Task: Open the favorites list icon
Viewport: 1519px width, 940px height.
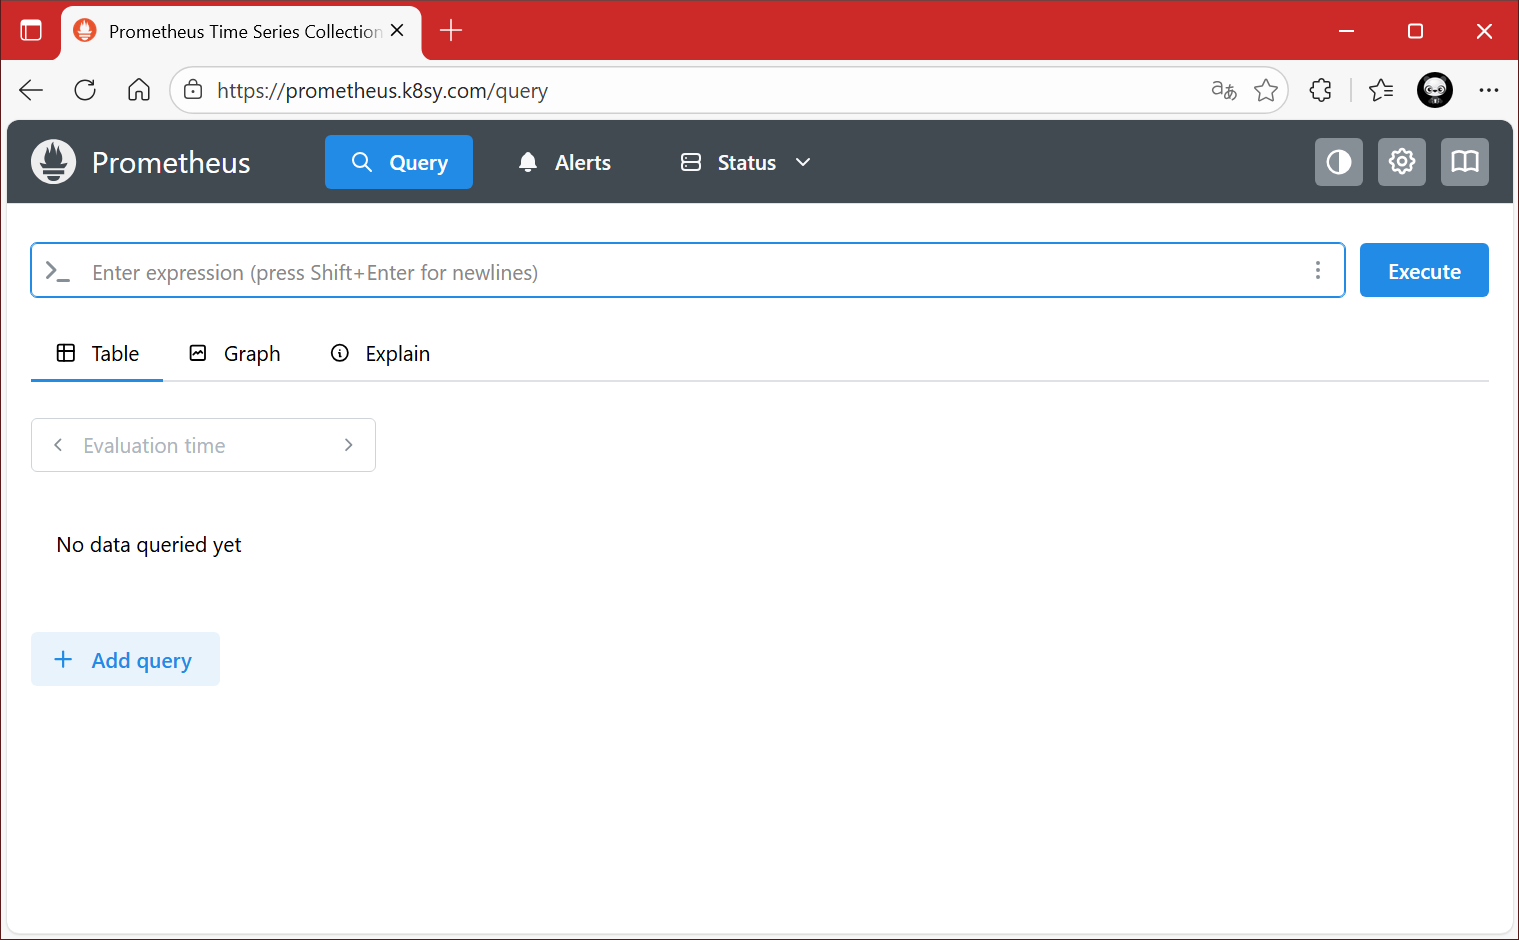Action: (1381, 90)
